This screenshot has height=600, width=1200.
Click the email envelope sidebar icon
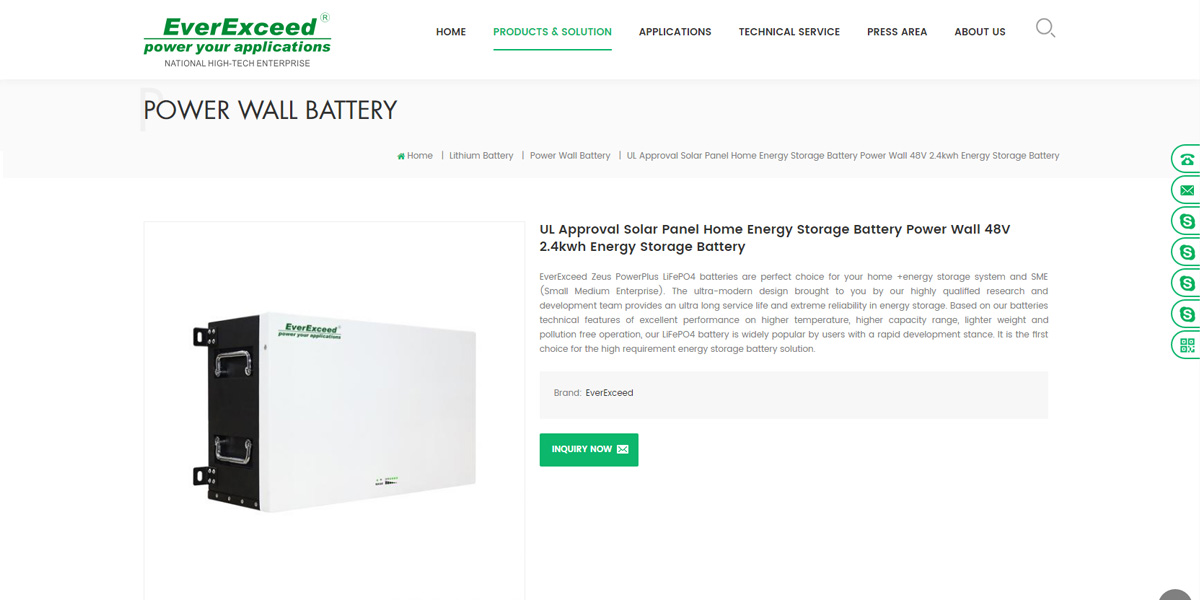pyautogui.click(x=1186, y=190)
